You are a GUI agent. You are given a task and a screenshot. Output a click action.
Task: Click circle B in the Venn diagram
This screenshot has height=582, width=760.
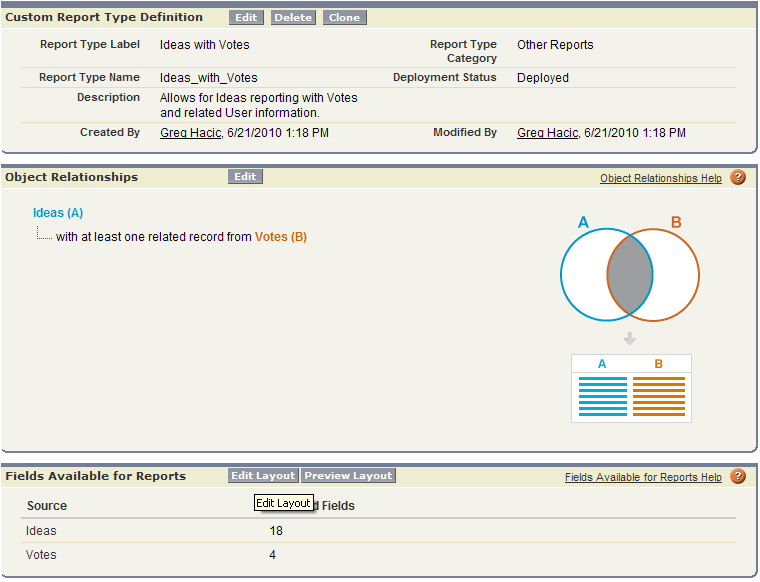(676, 275)
